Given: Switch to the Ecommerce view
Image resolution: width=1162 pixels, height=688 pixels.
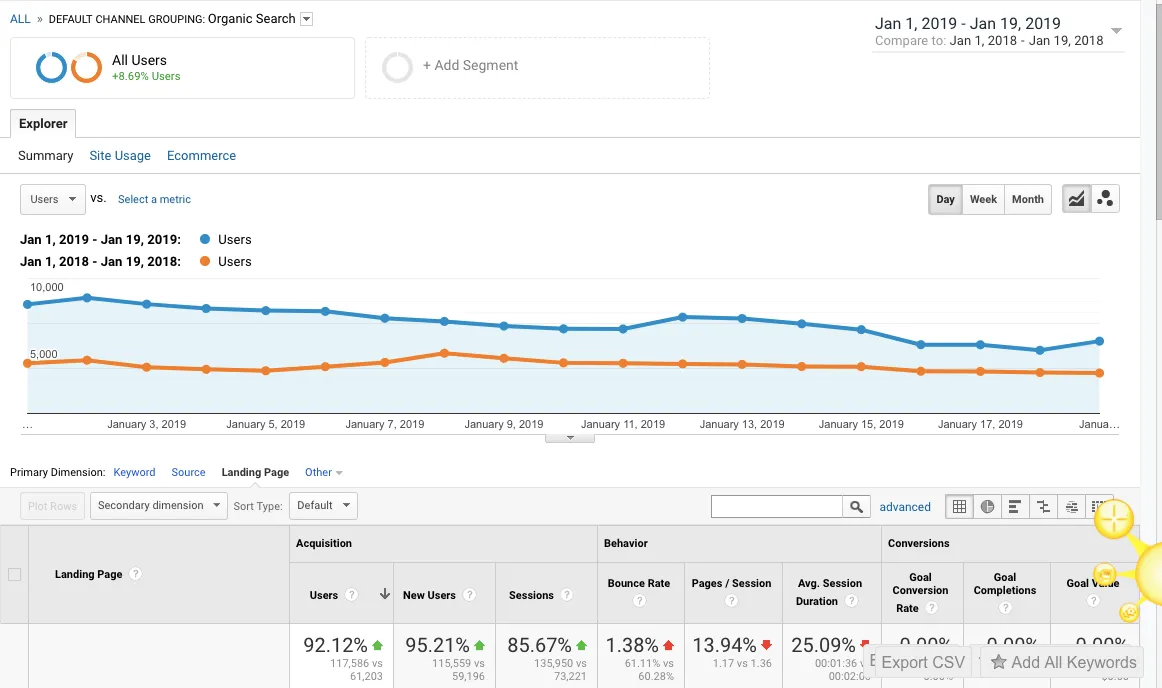Looking at the screenshot, I should (x=202, y=156).
